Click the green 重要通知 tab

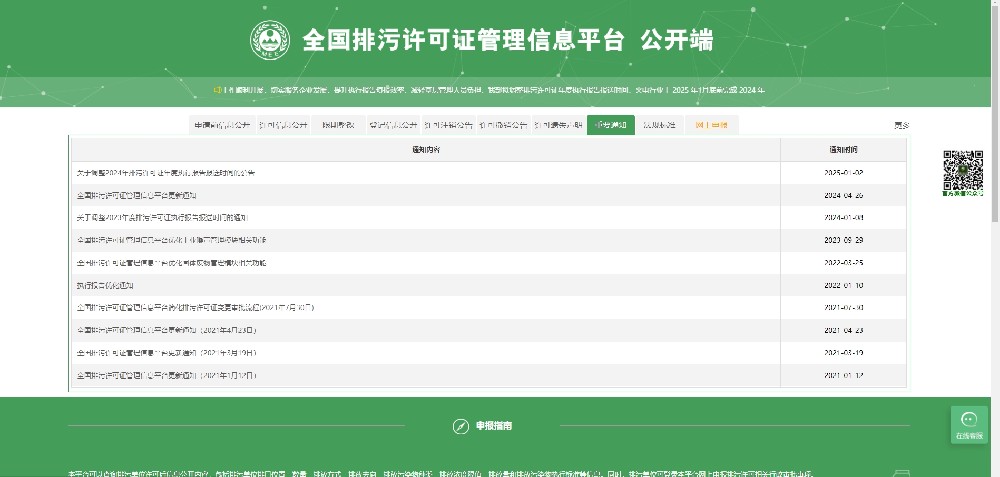(610, 125)
